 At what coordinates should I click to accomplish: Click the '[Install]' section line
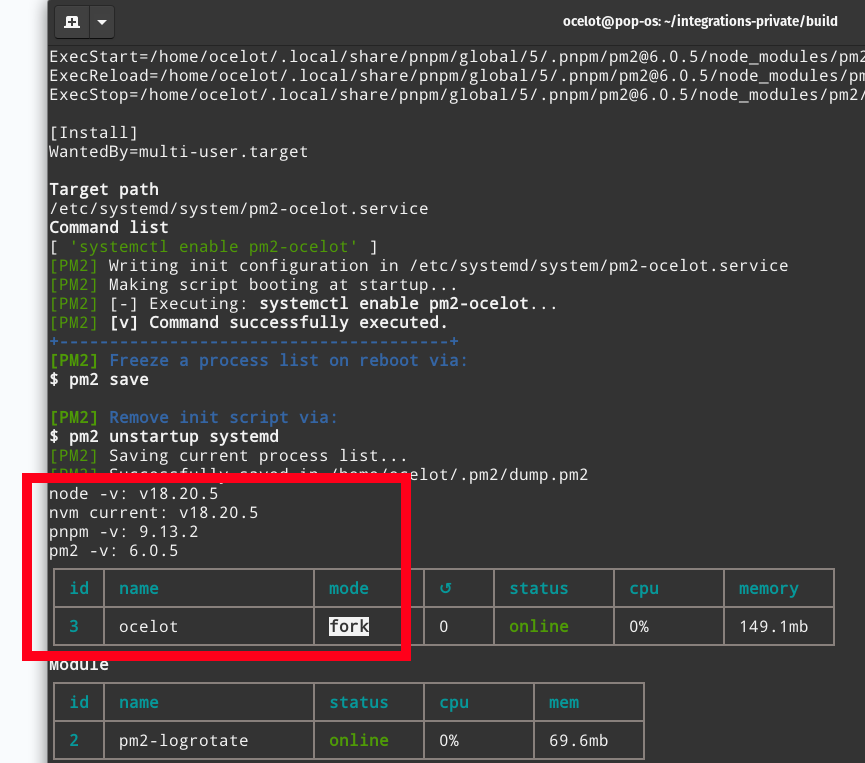(93, 132)
